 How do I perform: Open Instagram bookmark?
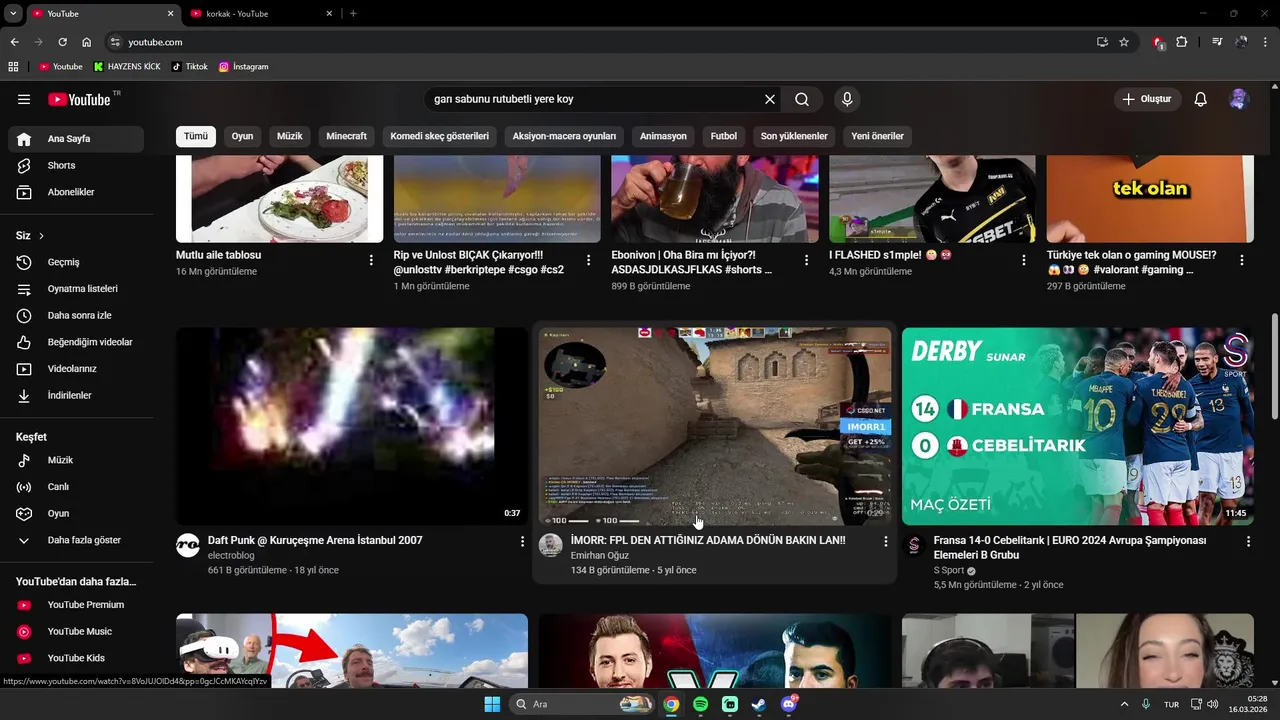tap(244, 66)
